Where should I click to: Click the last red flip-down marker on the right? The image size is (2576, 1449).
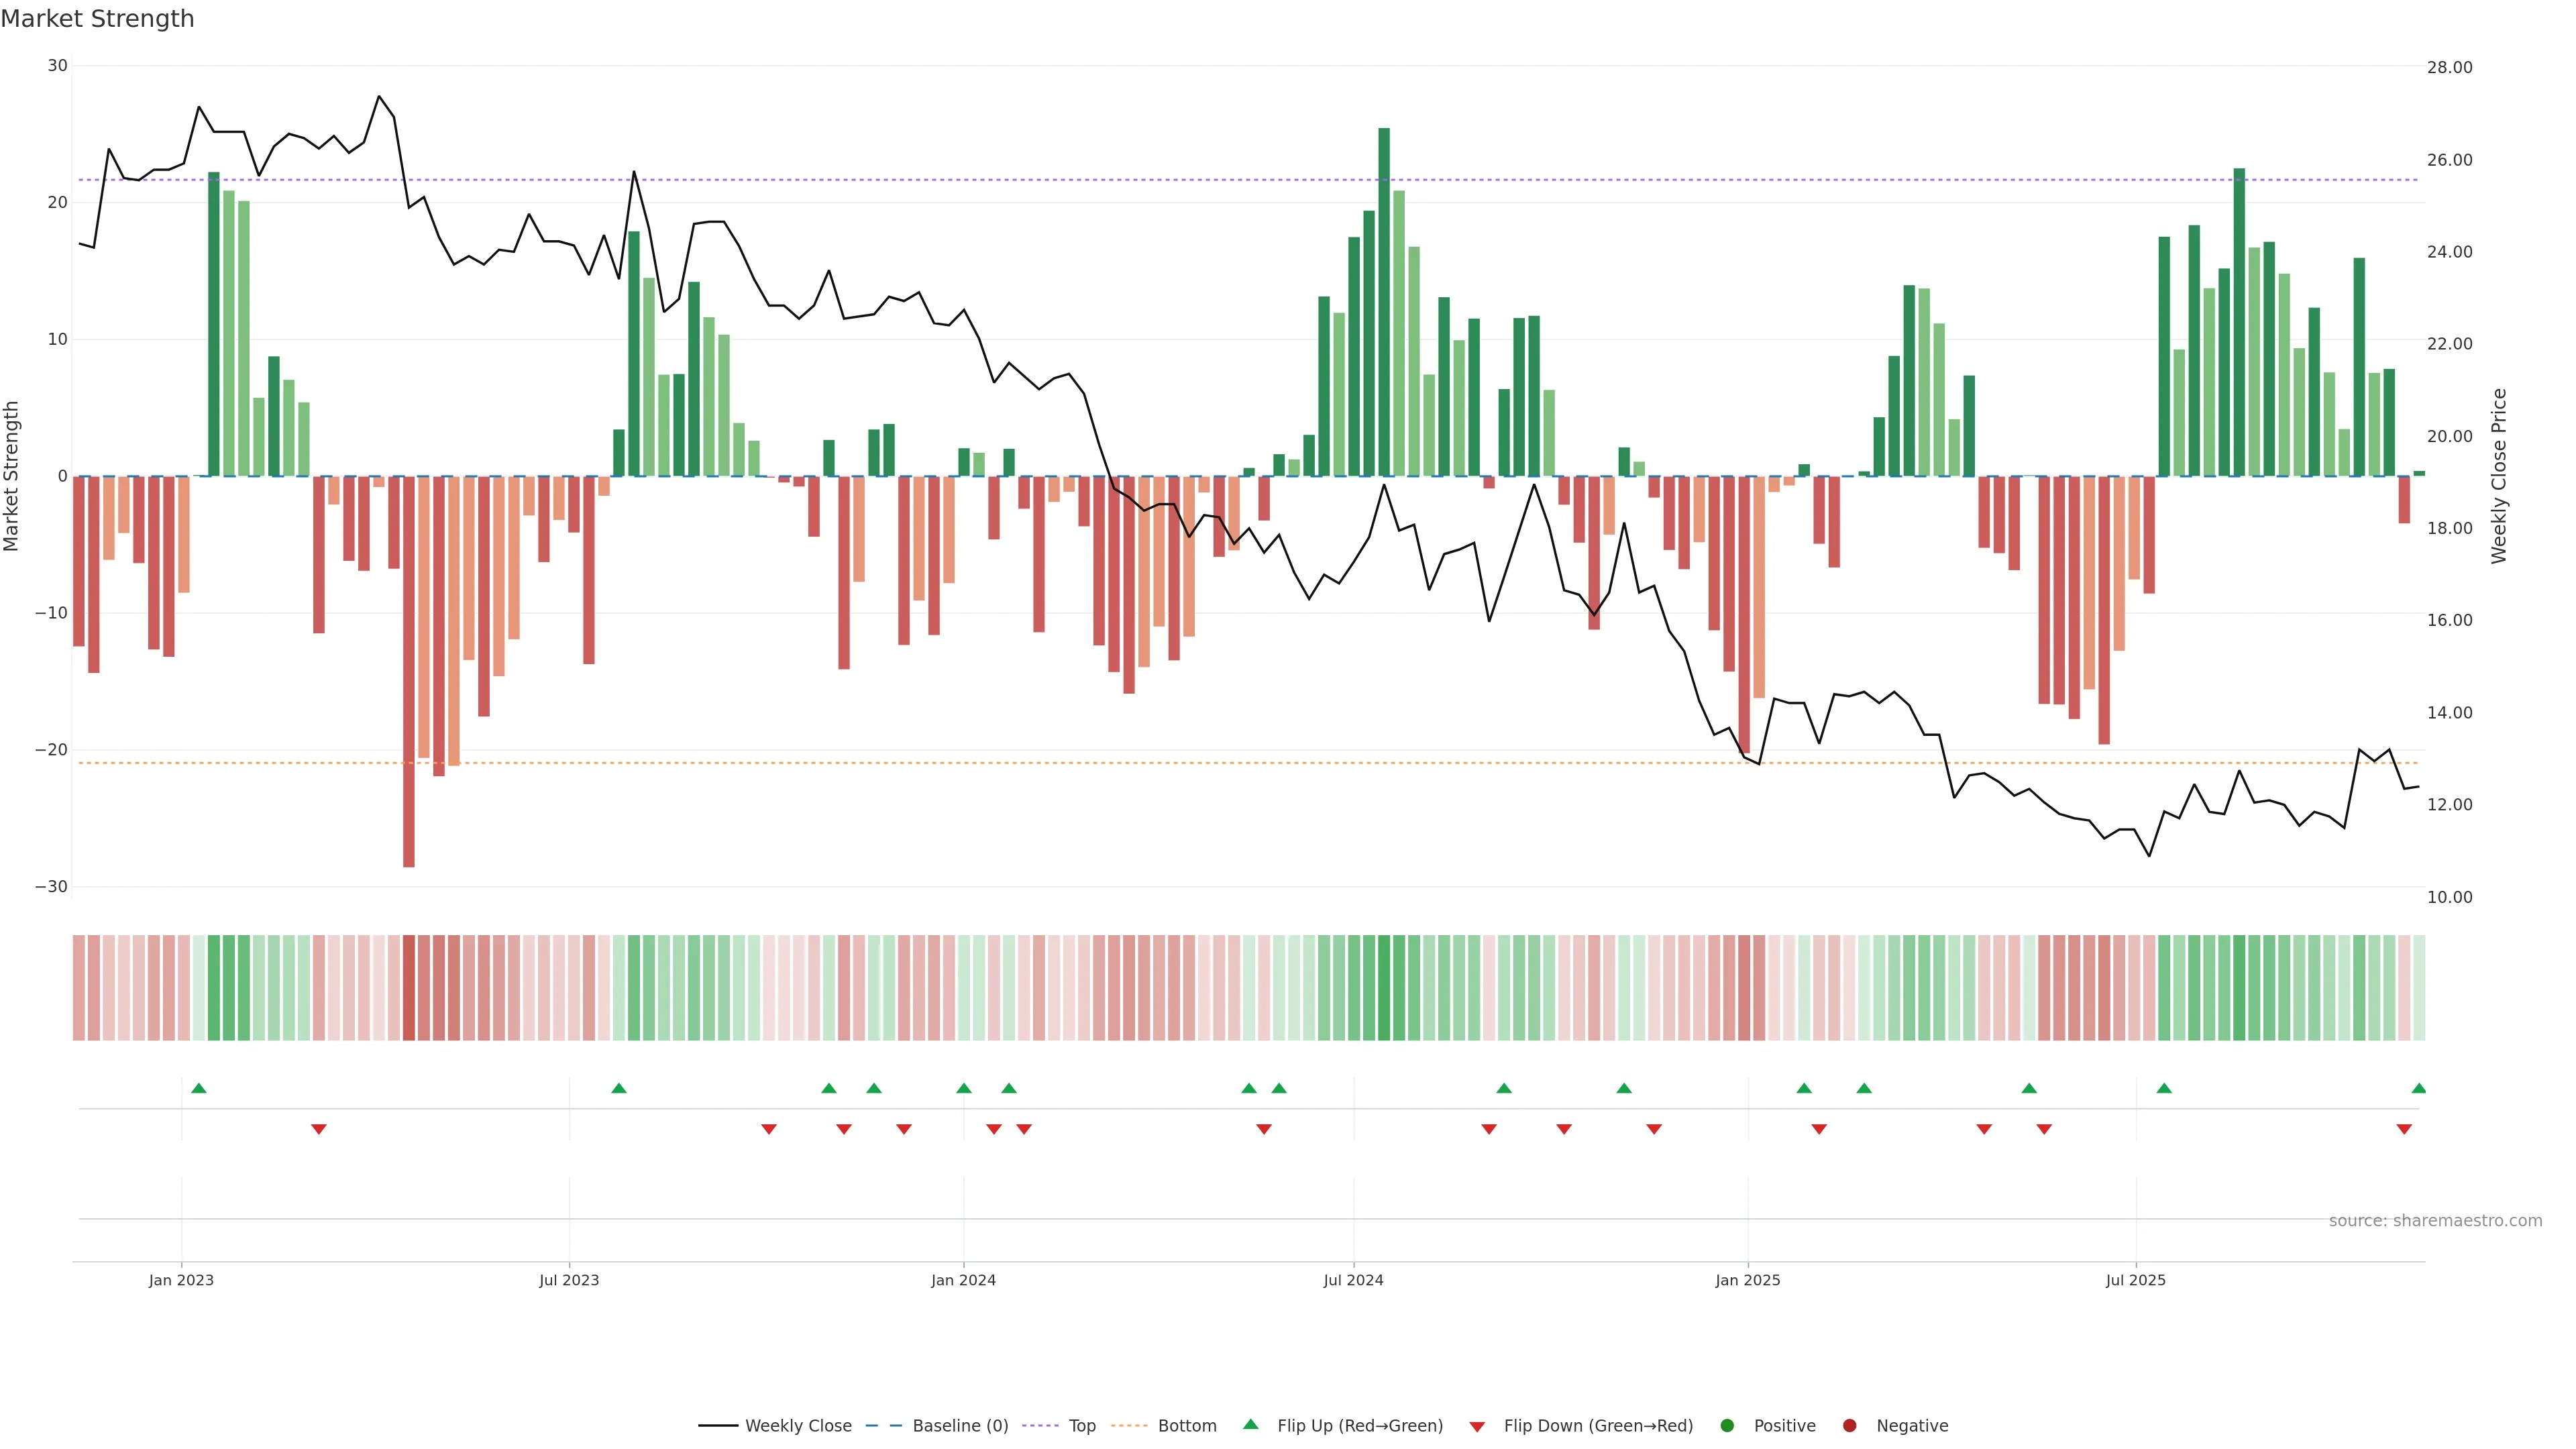pyautogui.click(x=2404, y=1129)
